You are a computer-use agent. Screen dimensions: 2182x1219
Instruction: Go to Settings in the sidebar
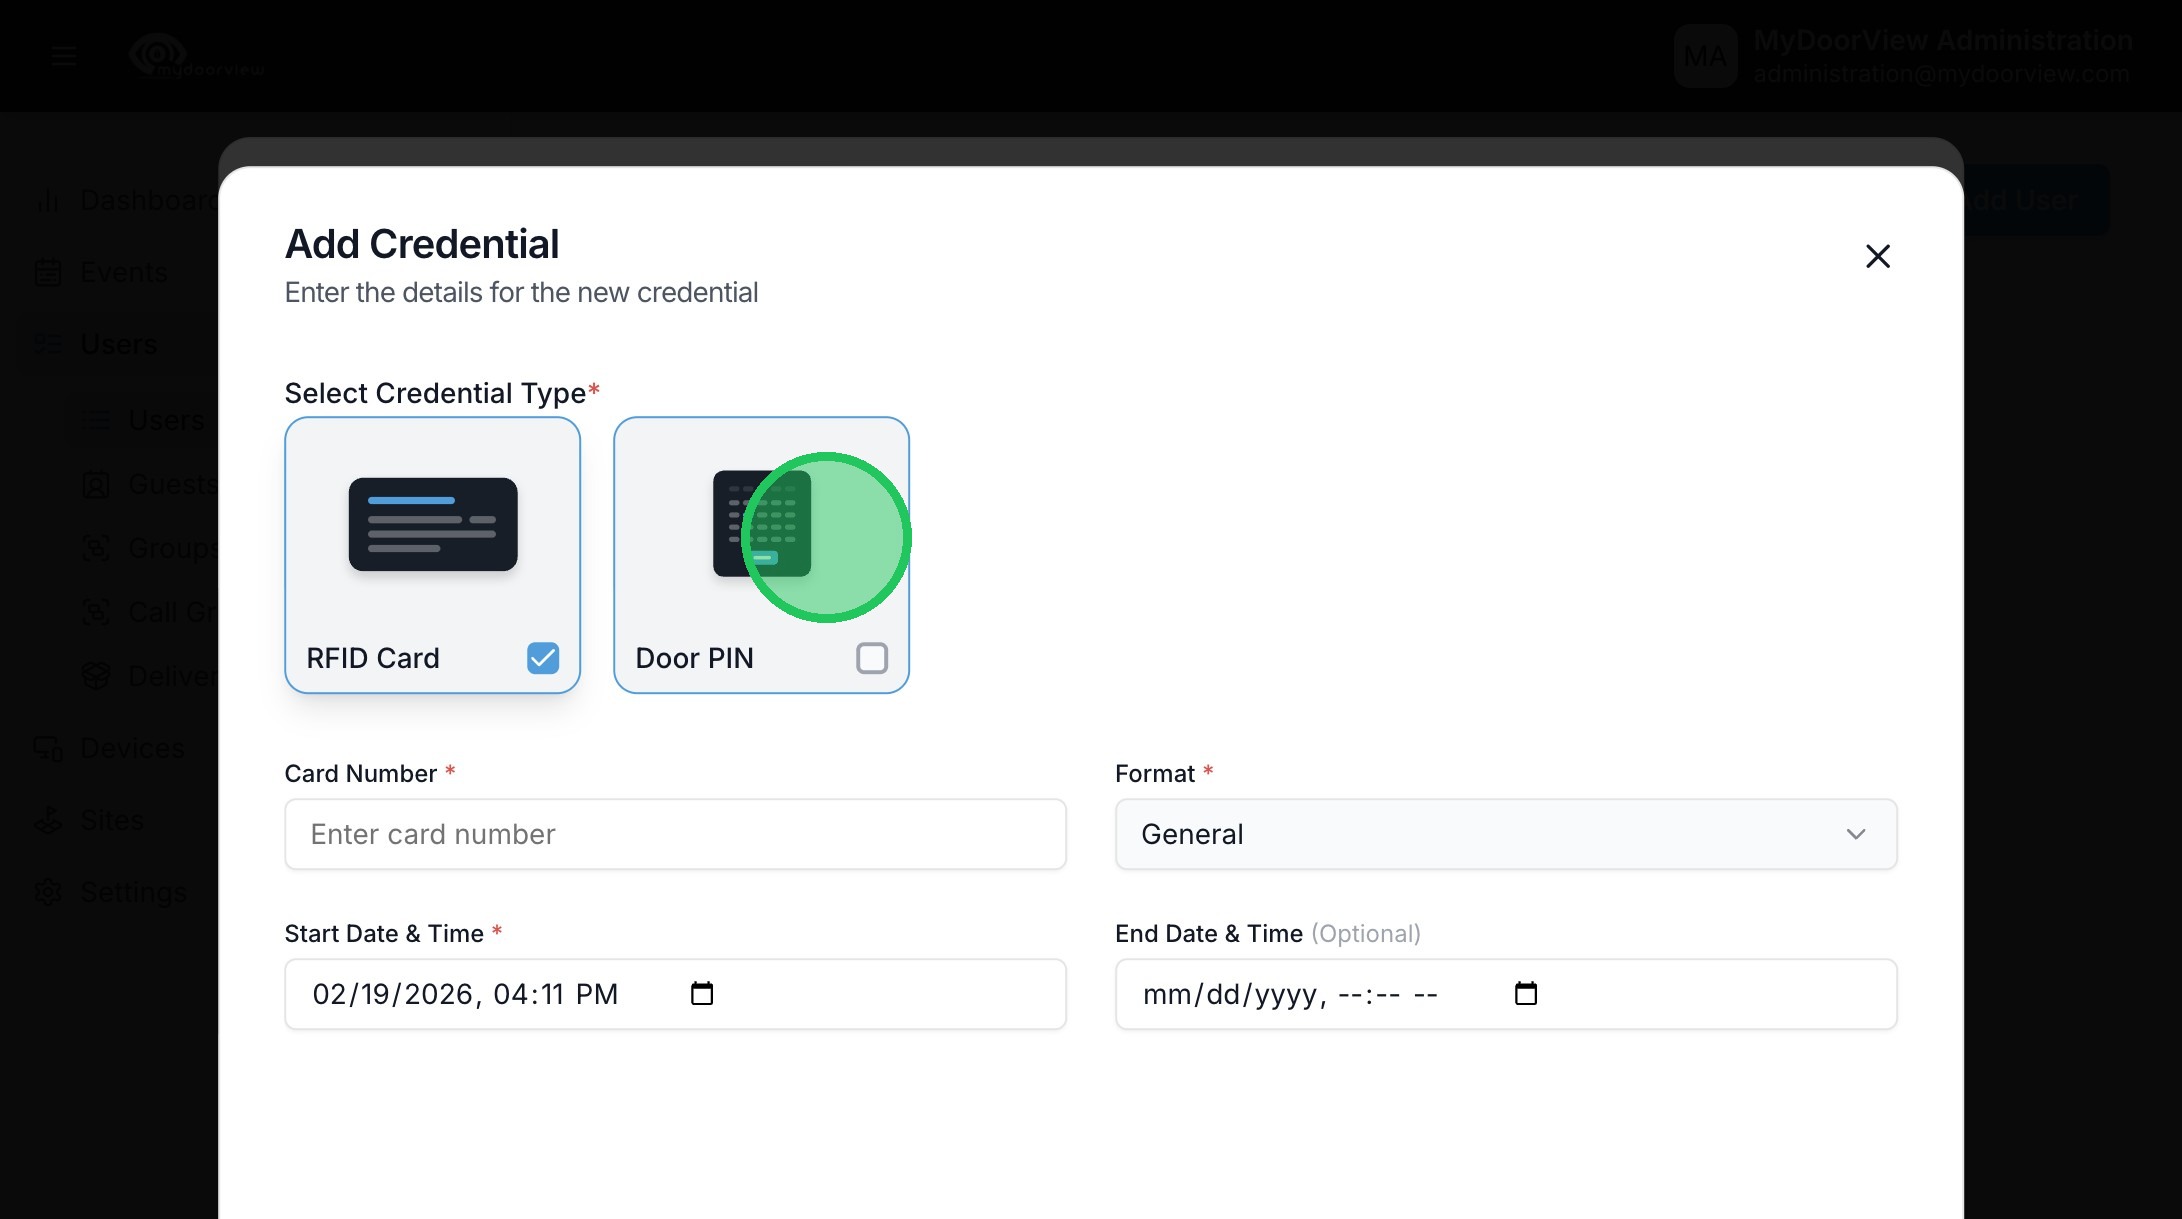pos(133,892)
